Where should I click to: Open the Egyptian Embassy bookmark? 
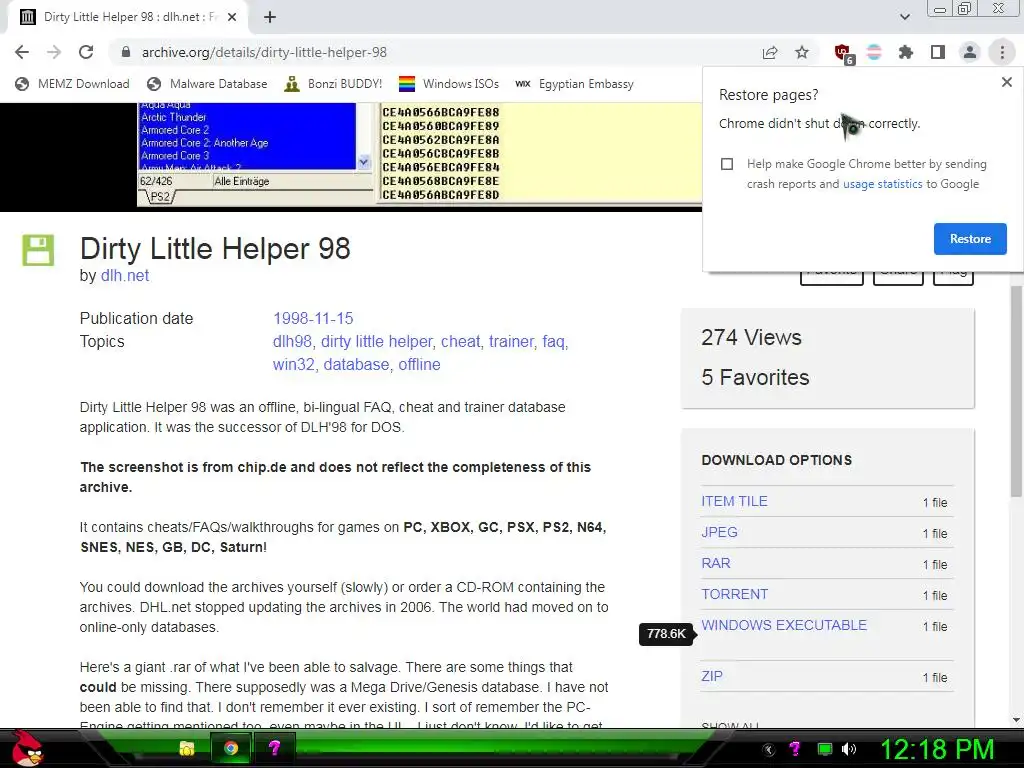[x=575, y=84]
